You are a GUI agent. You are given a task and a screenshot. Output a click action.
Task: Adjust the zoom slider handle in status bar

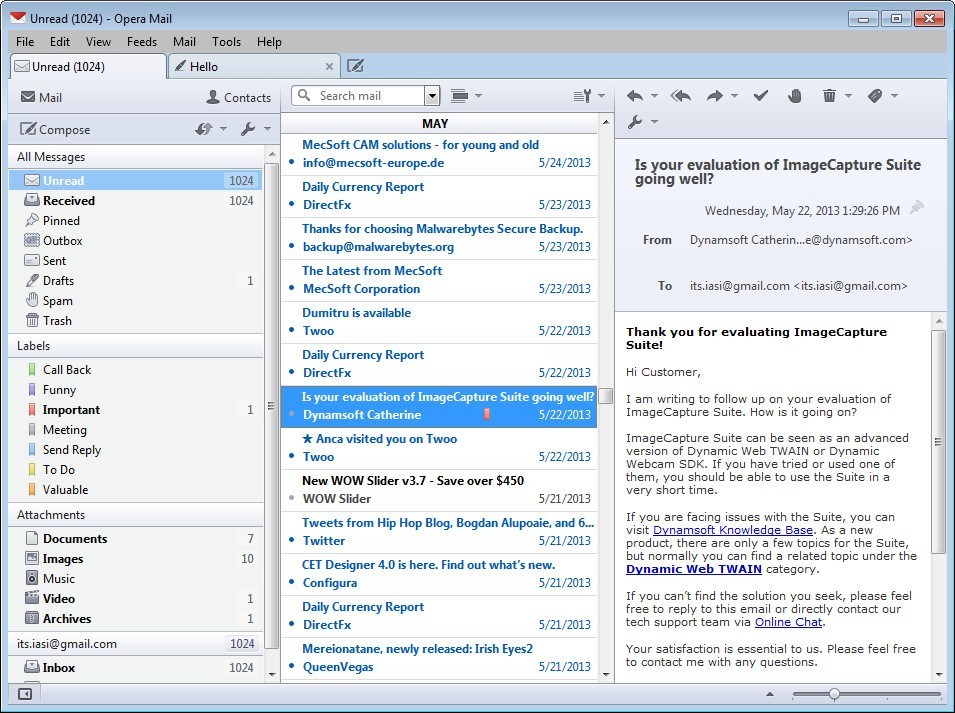pyautogui.click(x=834, y=694)
